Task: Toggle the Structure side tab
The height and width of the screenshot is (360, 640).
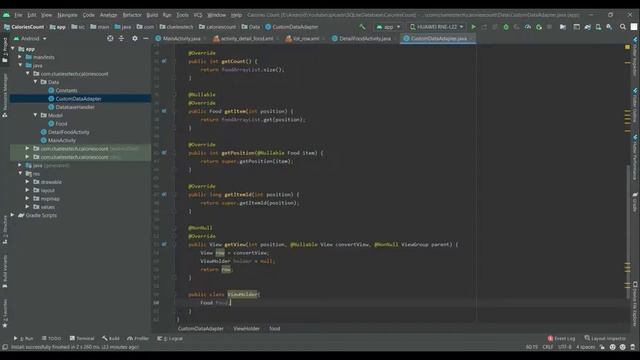Action: pos(5,231)
